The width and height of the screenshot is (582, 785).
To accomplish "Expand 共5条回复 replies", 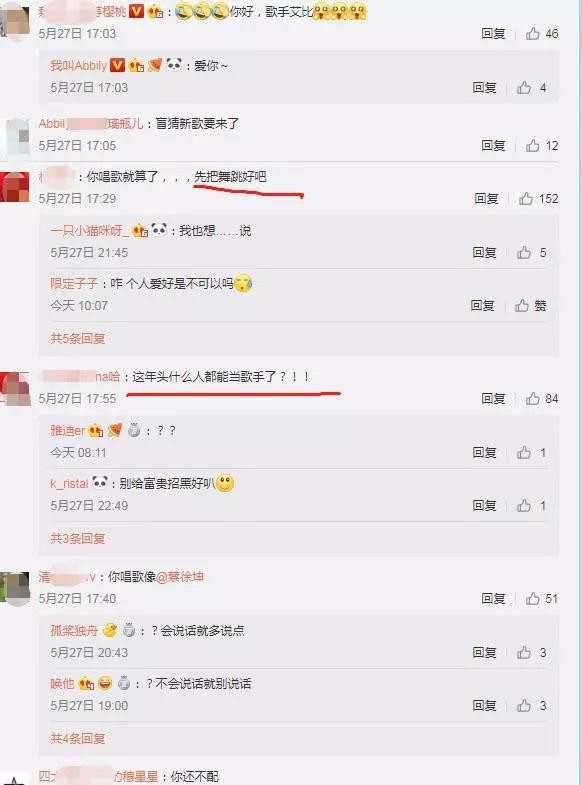I will (x=78, y=338).
